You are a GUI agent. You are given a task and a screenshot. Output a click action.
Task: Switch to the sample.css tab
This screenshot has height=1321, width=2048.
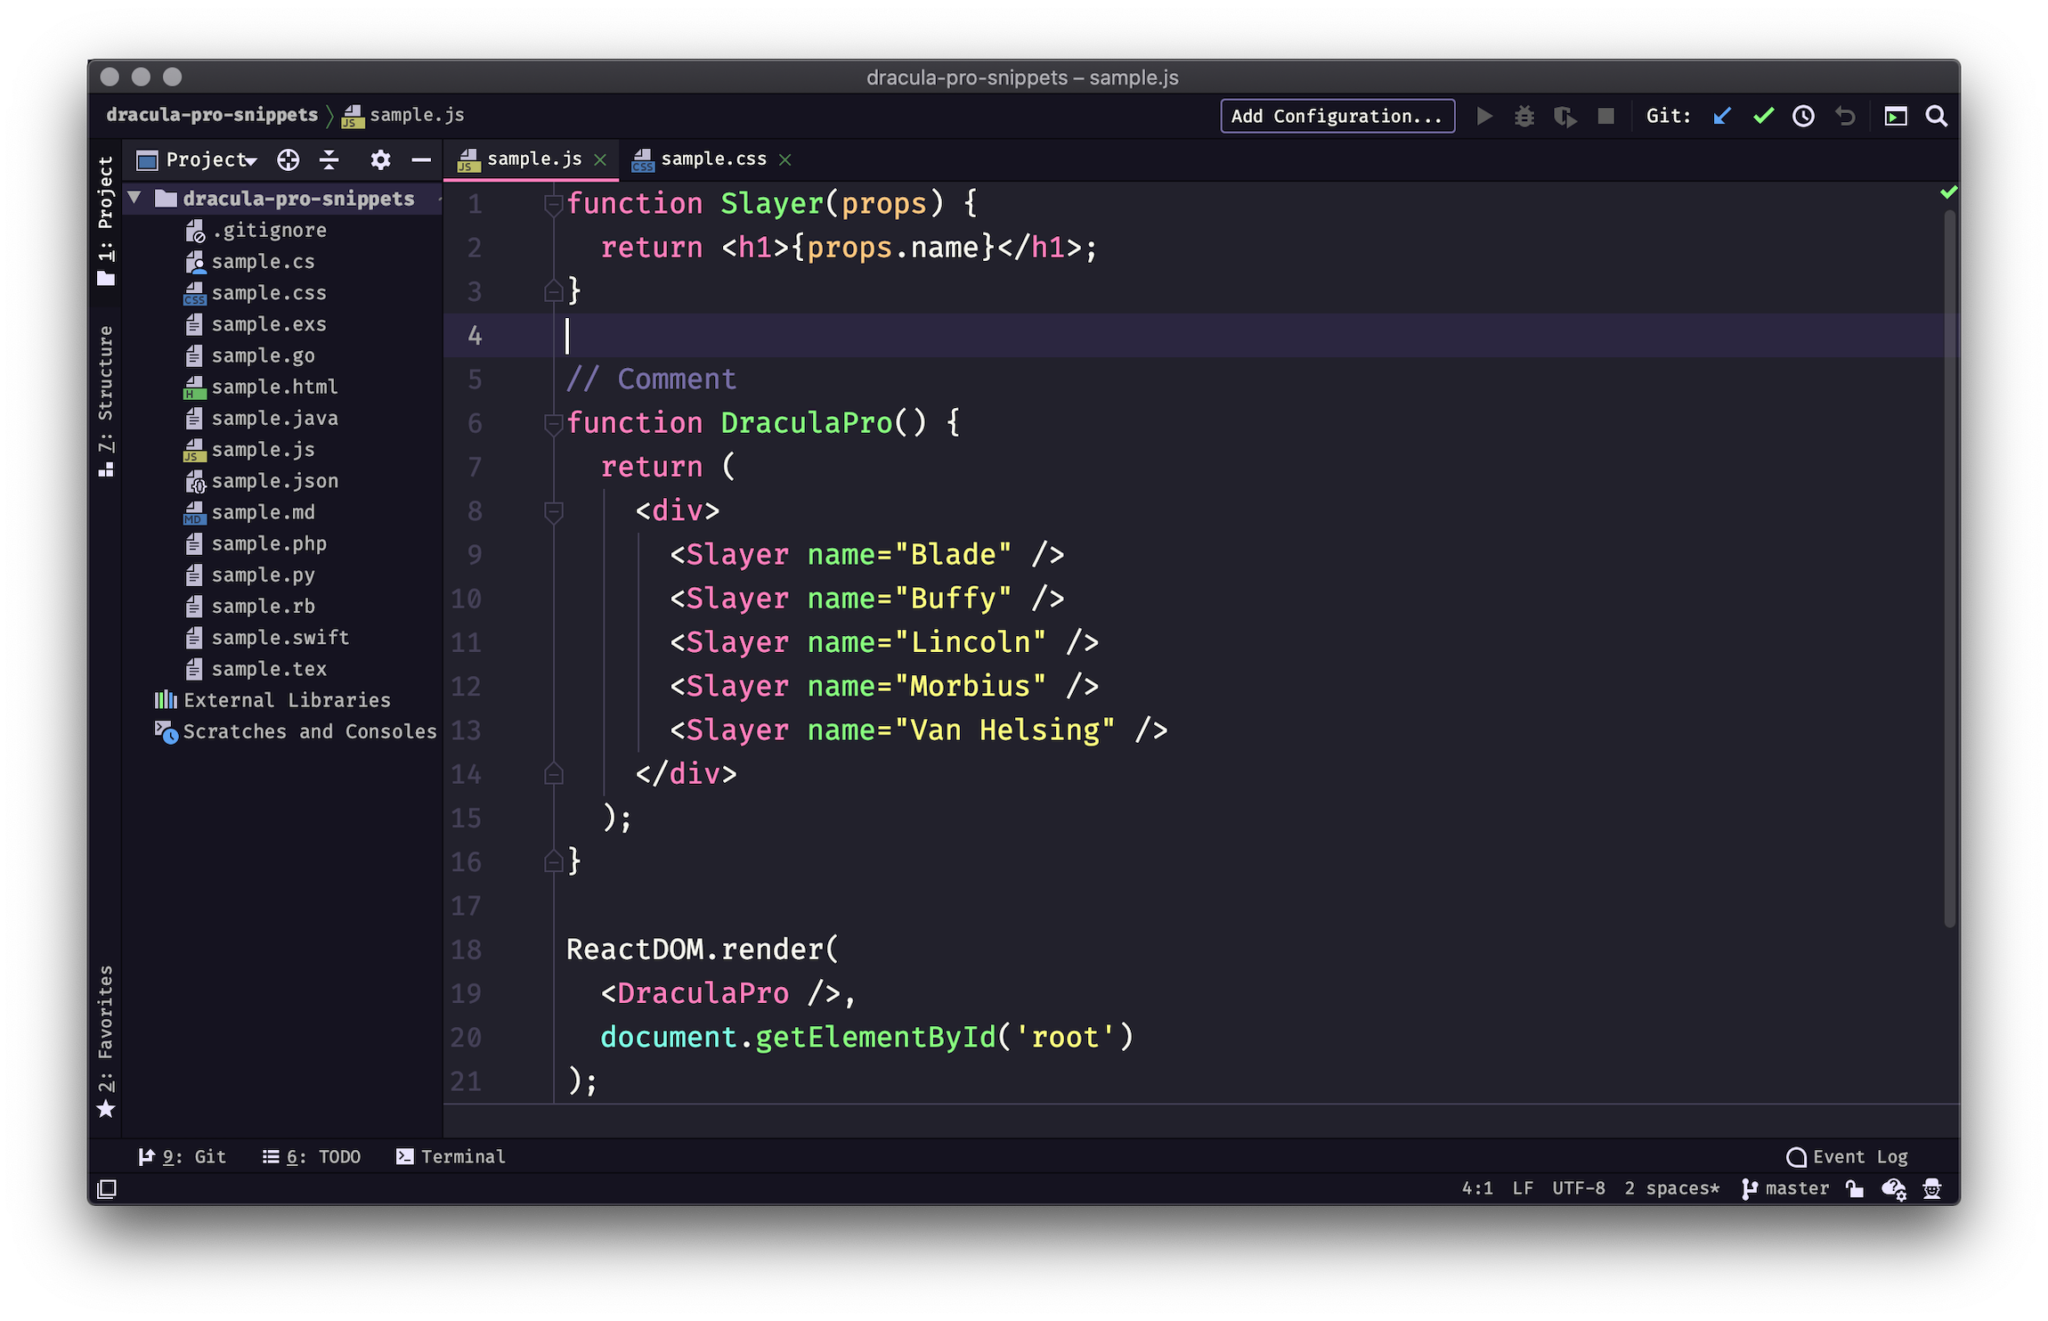[713, 158]
